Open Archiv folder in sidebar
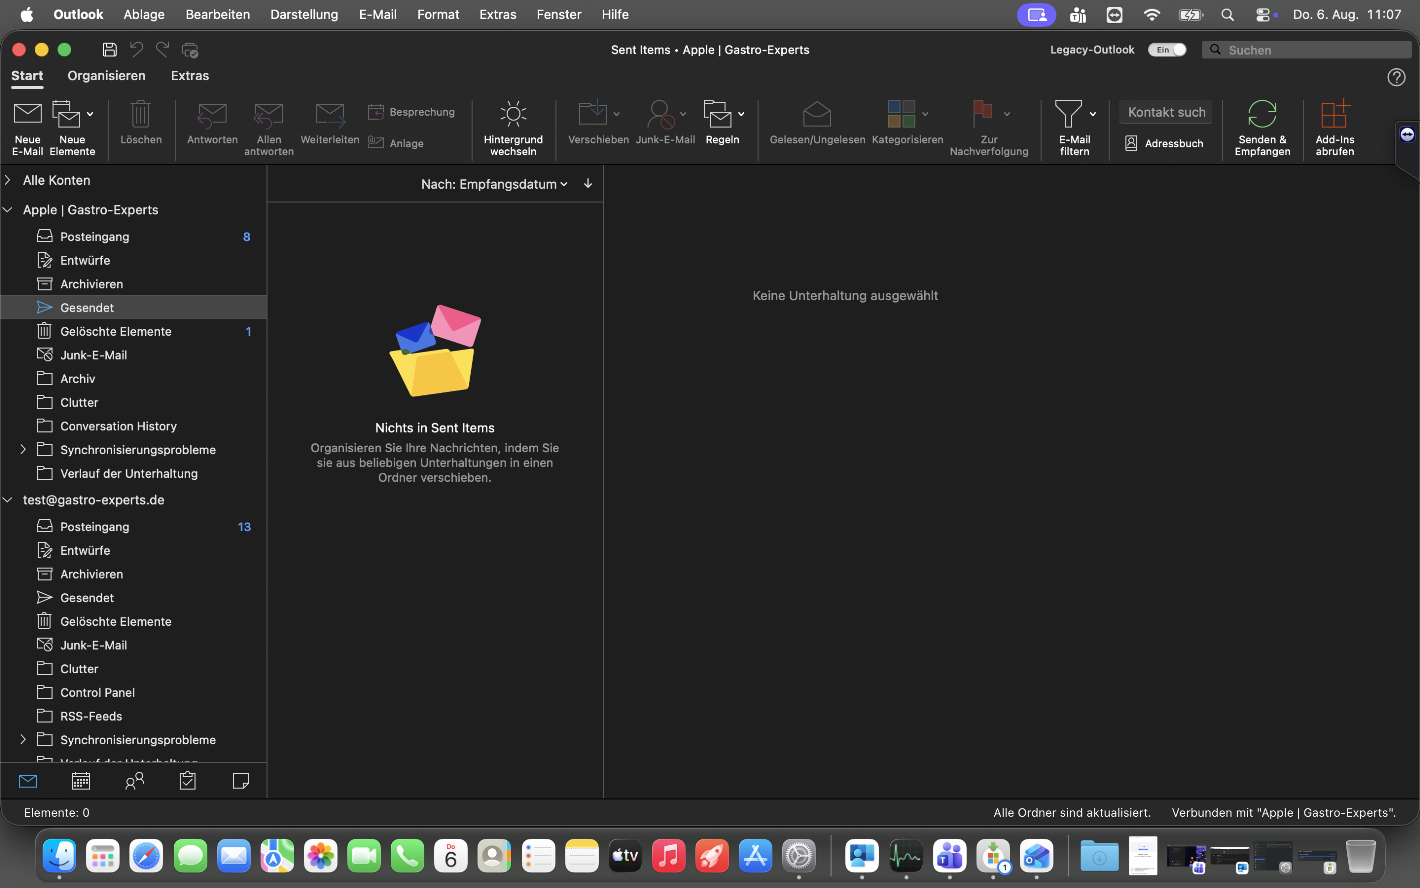The image size is (1420, 888). click(133, 379)
